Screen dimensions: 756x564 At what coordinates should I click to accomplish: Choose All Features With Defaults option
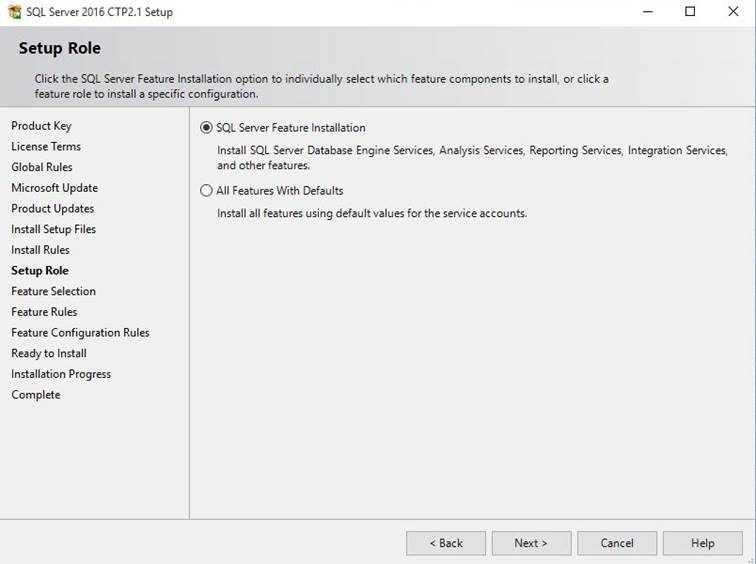(206, 191)
